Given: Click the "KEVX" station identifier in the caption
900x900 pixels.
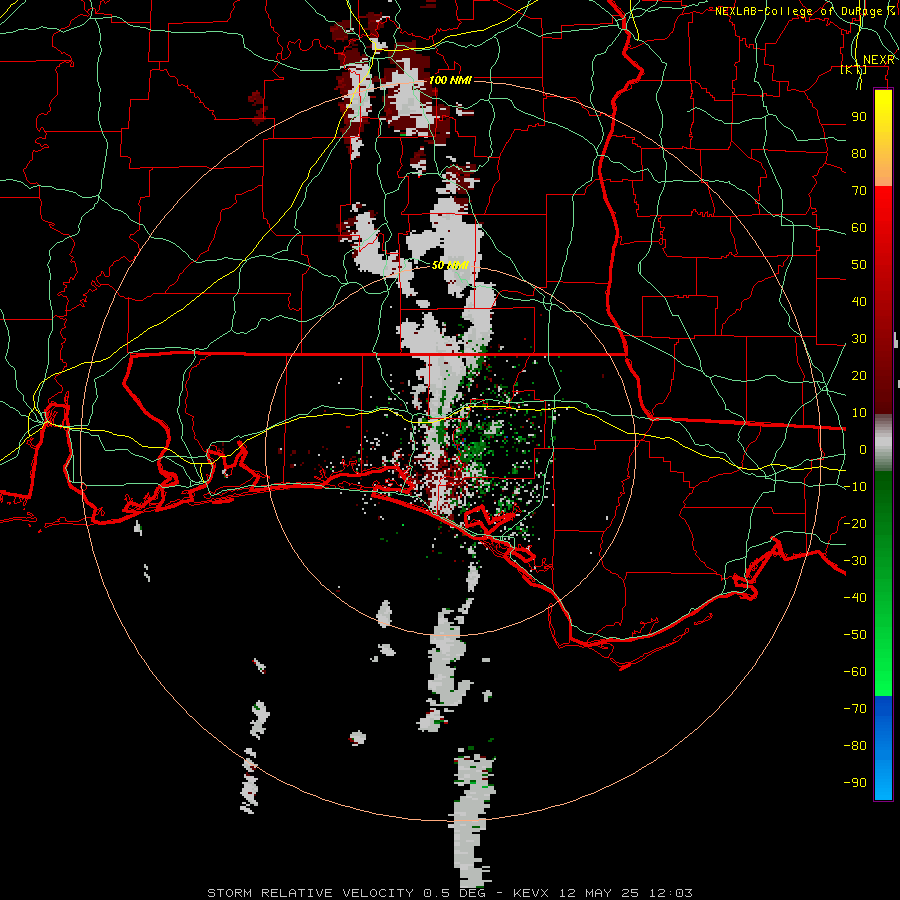Looking at the screenshot, I should [531, 893].
